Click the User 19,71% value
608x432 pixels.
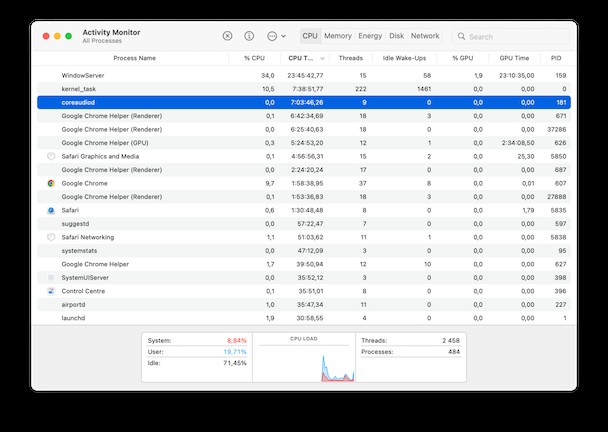235,352
